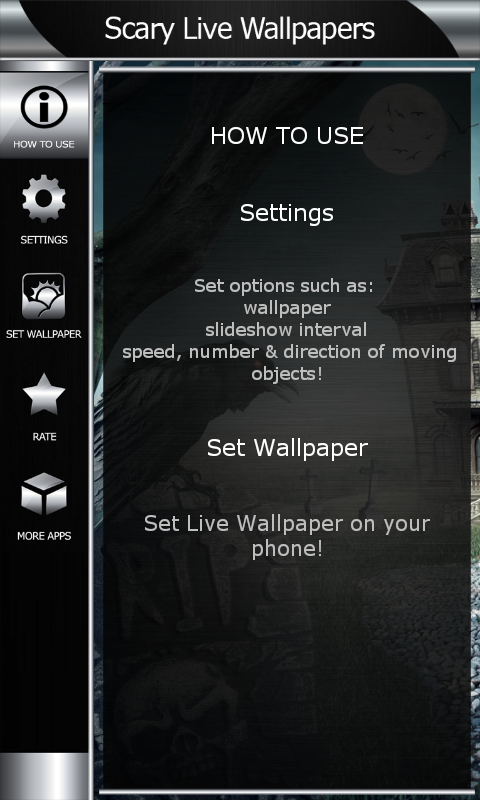Click the Set Wallpaper heading in the panel
This screenshot has height=800, width=480.
pos(287,448)
